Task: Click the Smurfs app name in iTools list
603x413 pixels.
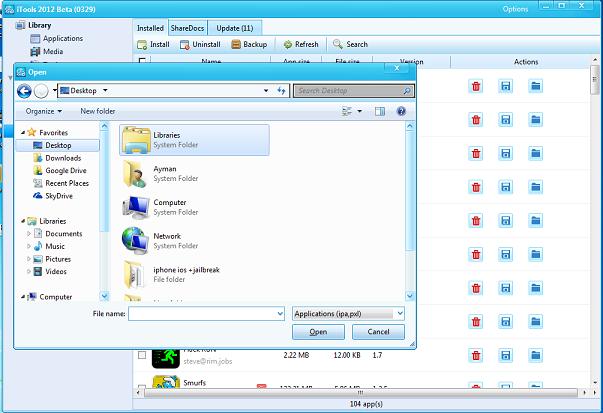Action: pyautogui.click(x=195, y=383)
